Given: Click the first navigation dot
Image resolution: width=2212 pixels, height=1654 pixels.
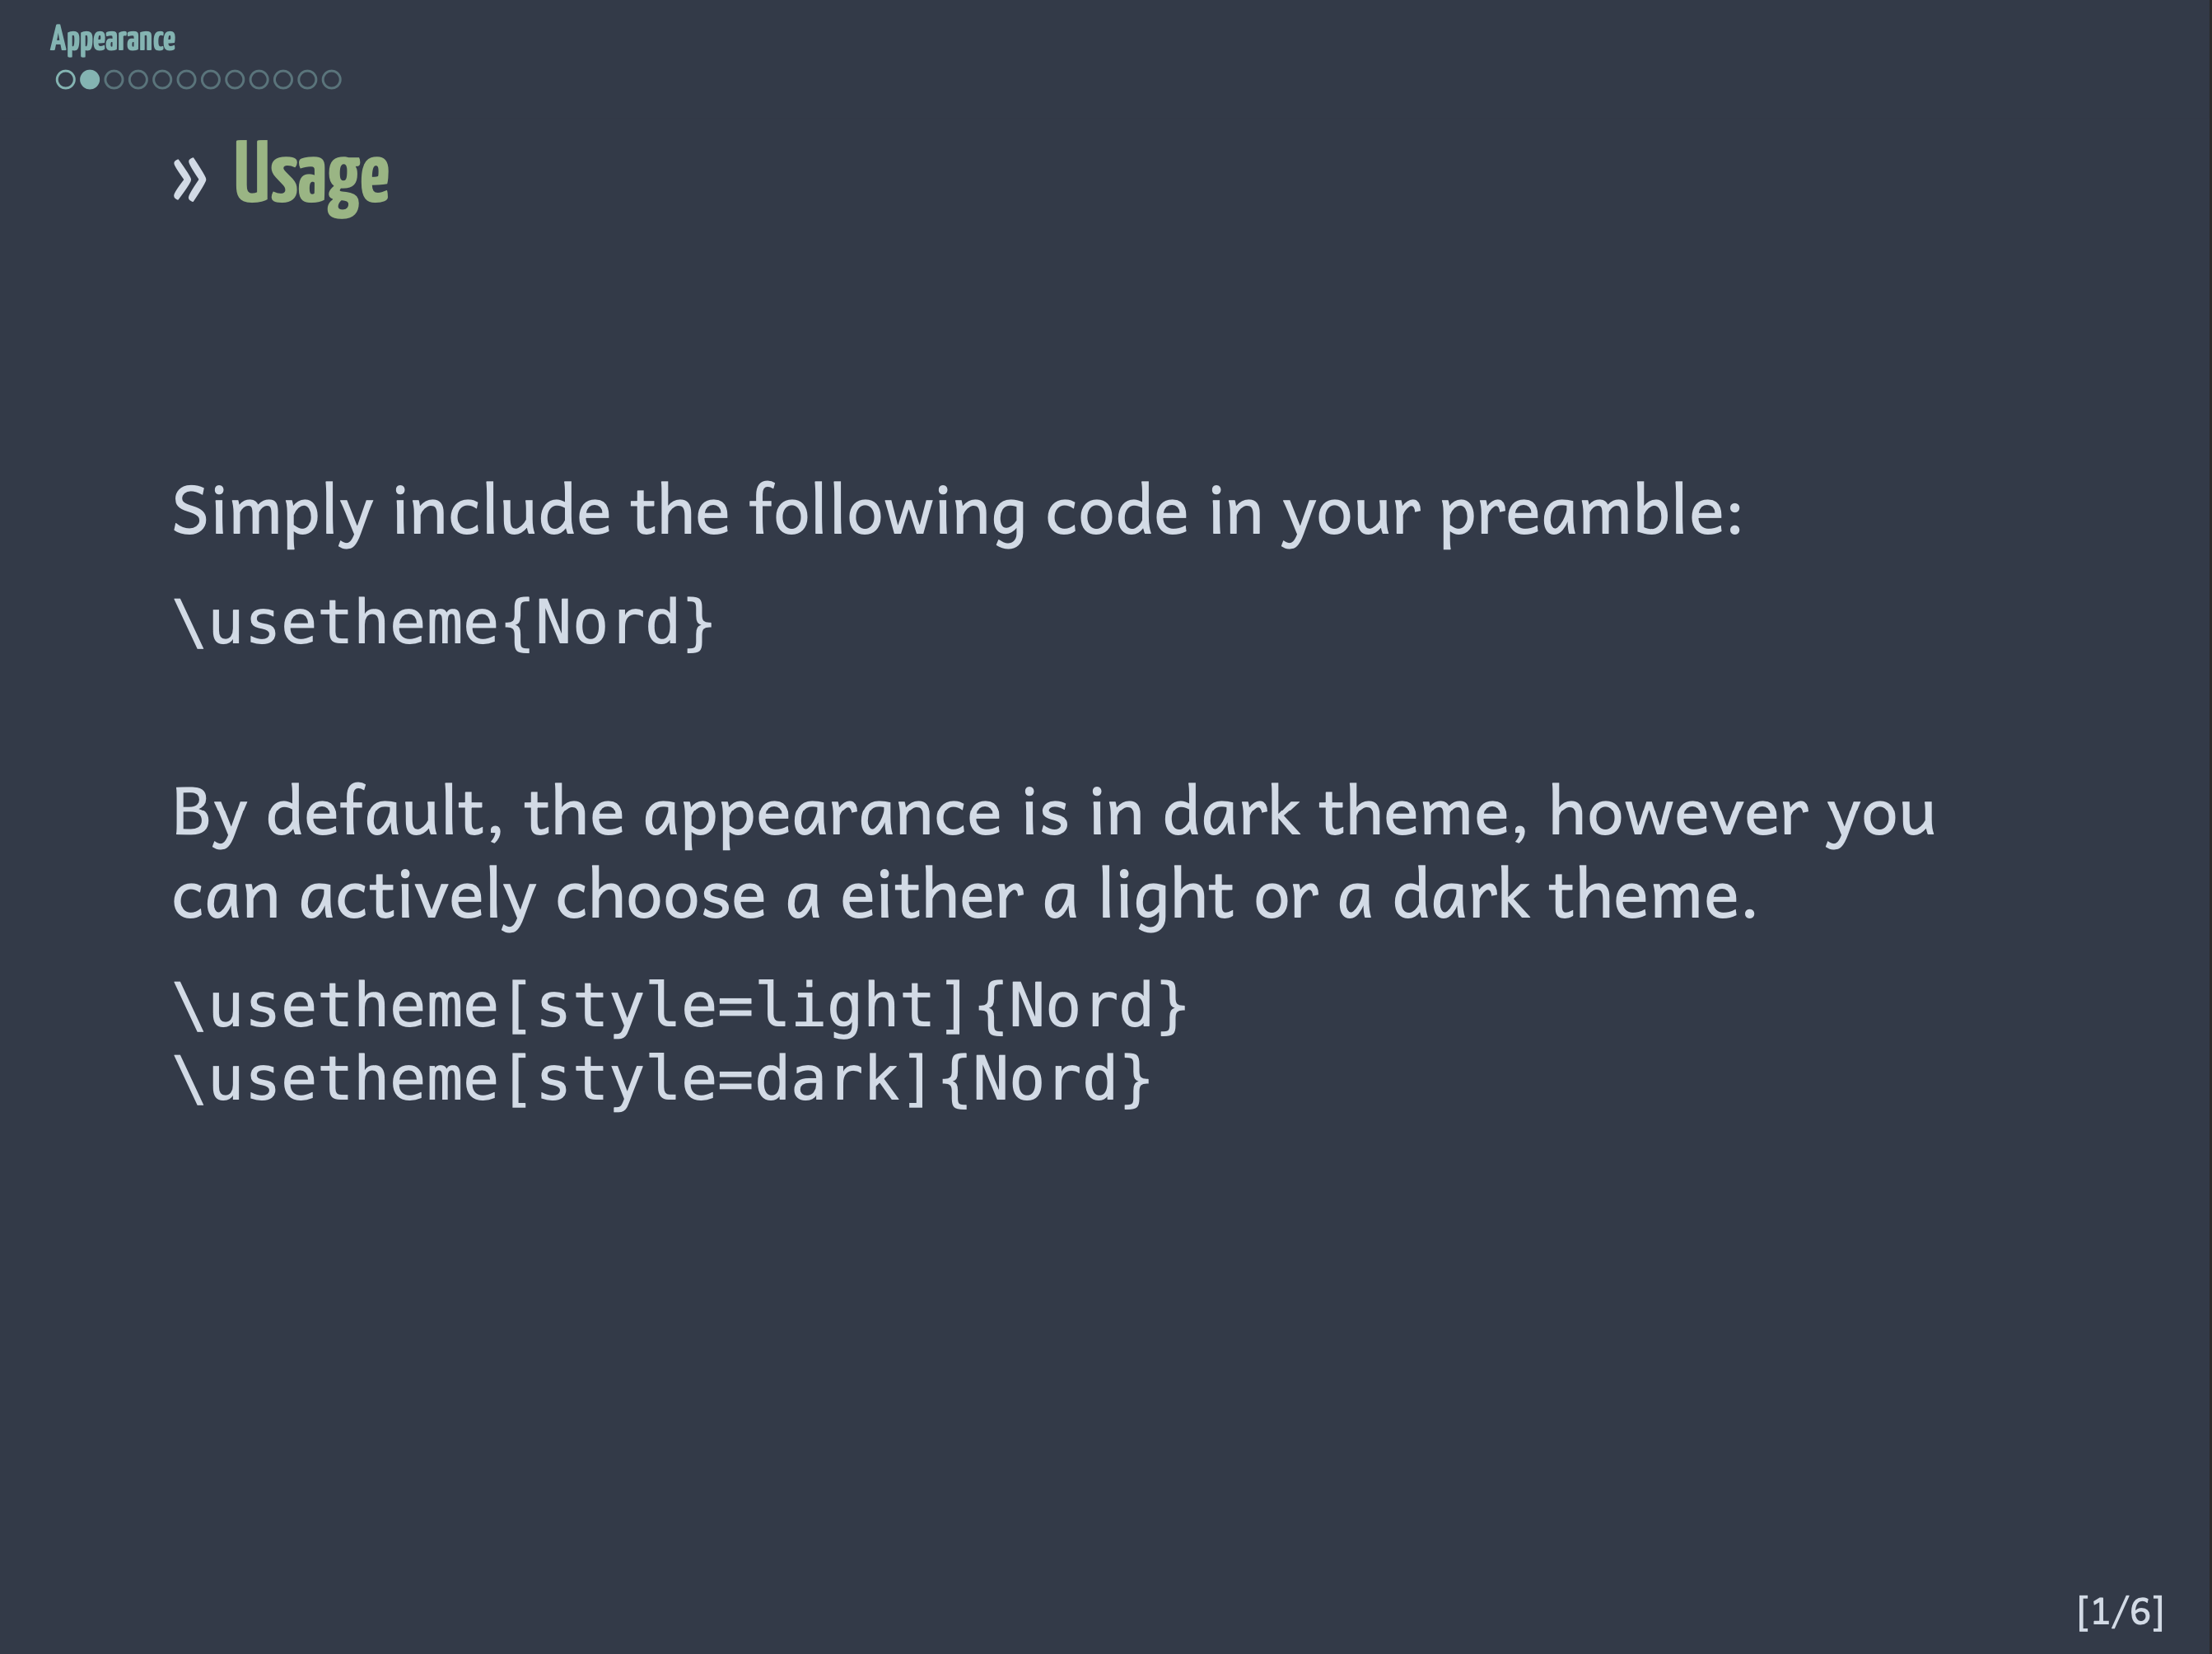Looking at the screenshot, I should pos(65,80).
